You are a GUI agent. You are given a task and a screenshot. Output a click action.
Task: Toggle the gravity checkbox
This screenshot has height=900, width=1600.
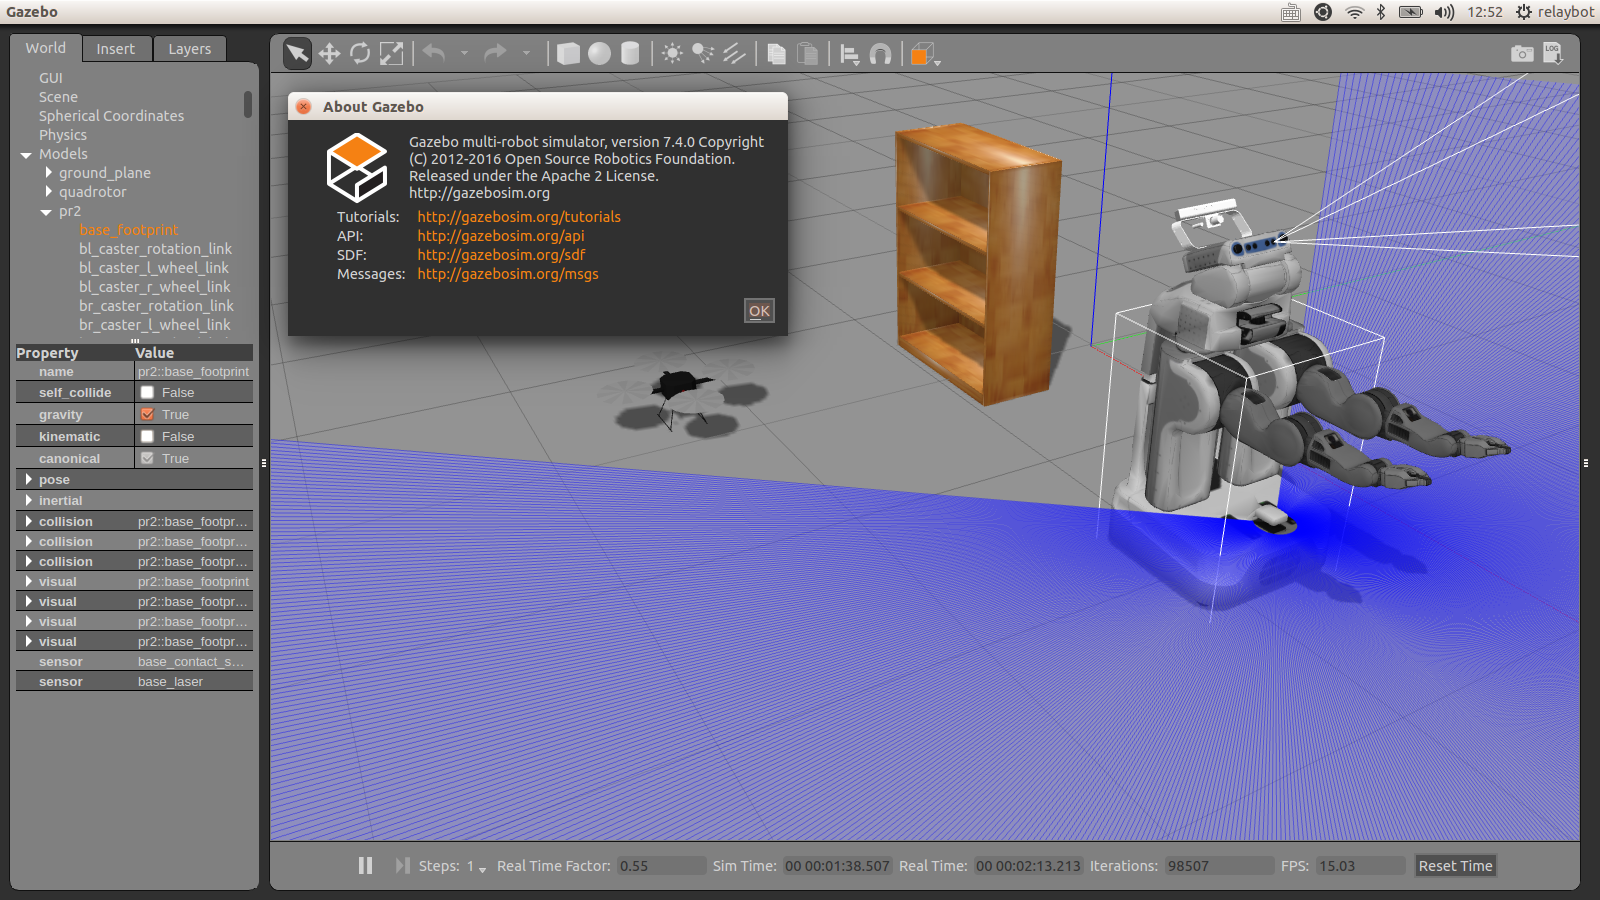pos(147,414)
